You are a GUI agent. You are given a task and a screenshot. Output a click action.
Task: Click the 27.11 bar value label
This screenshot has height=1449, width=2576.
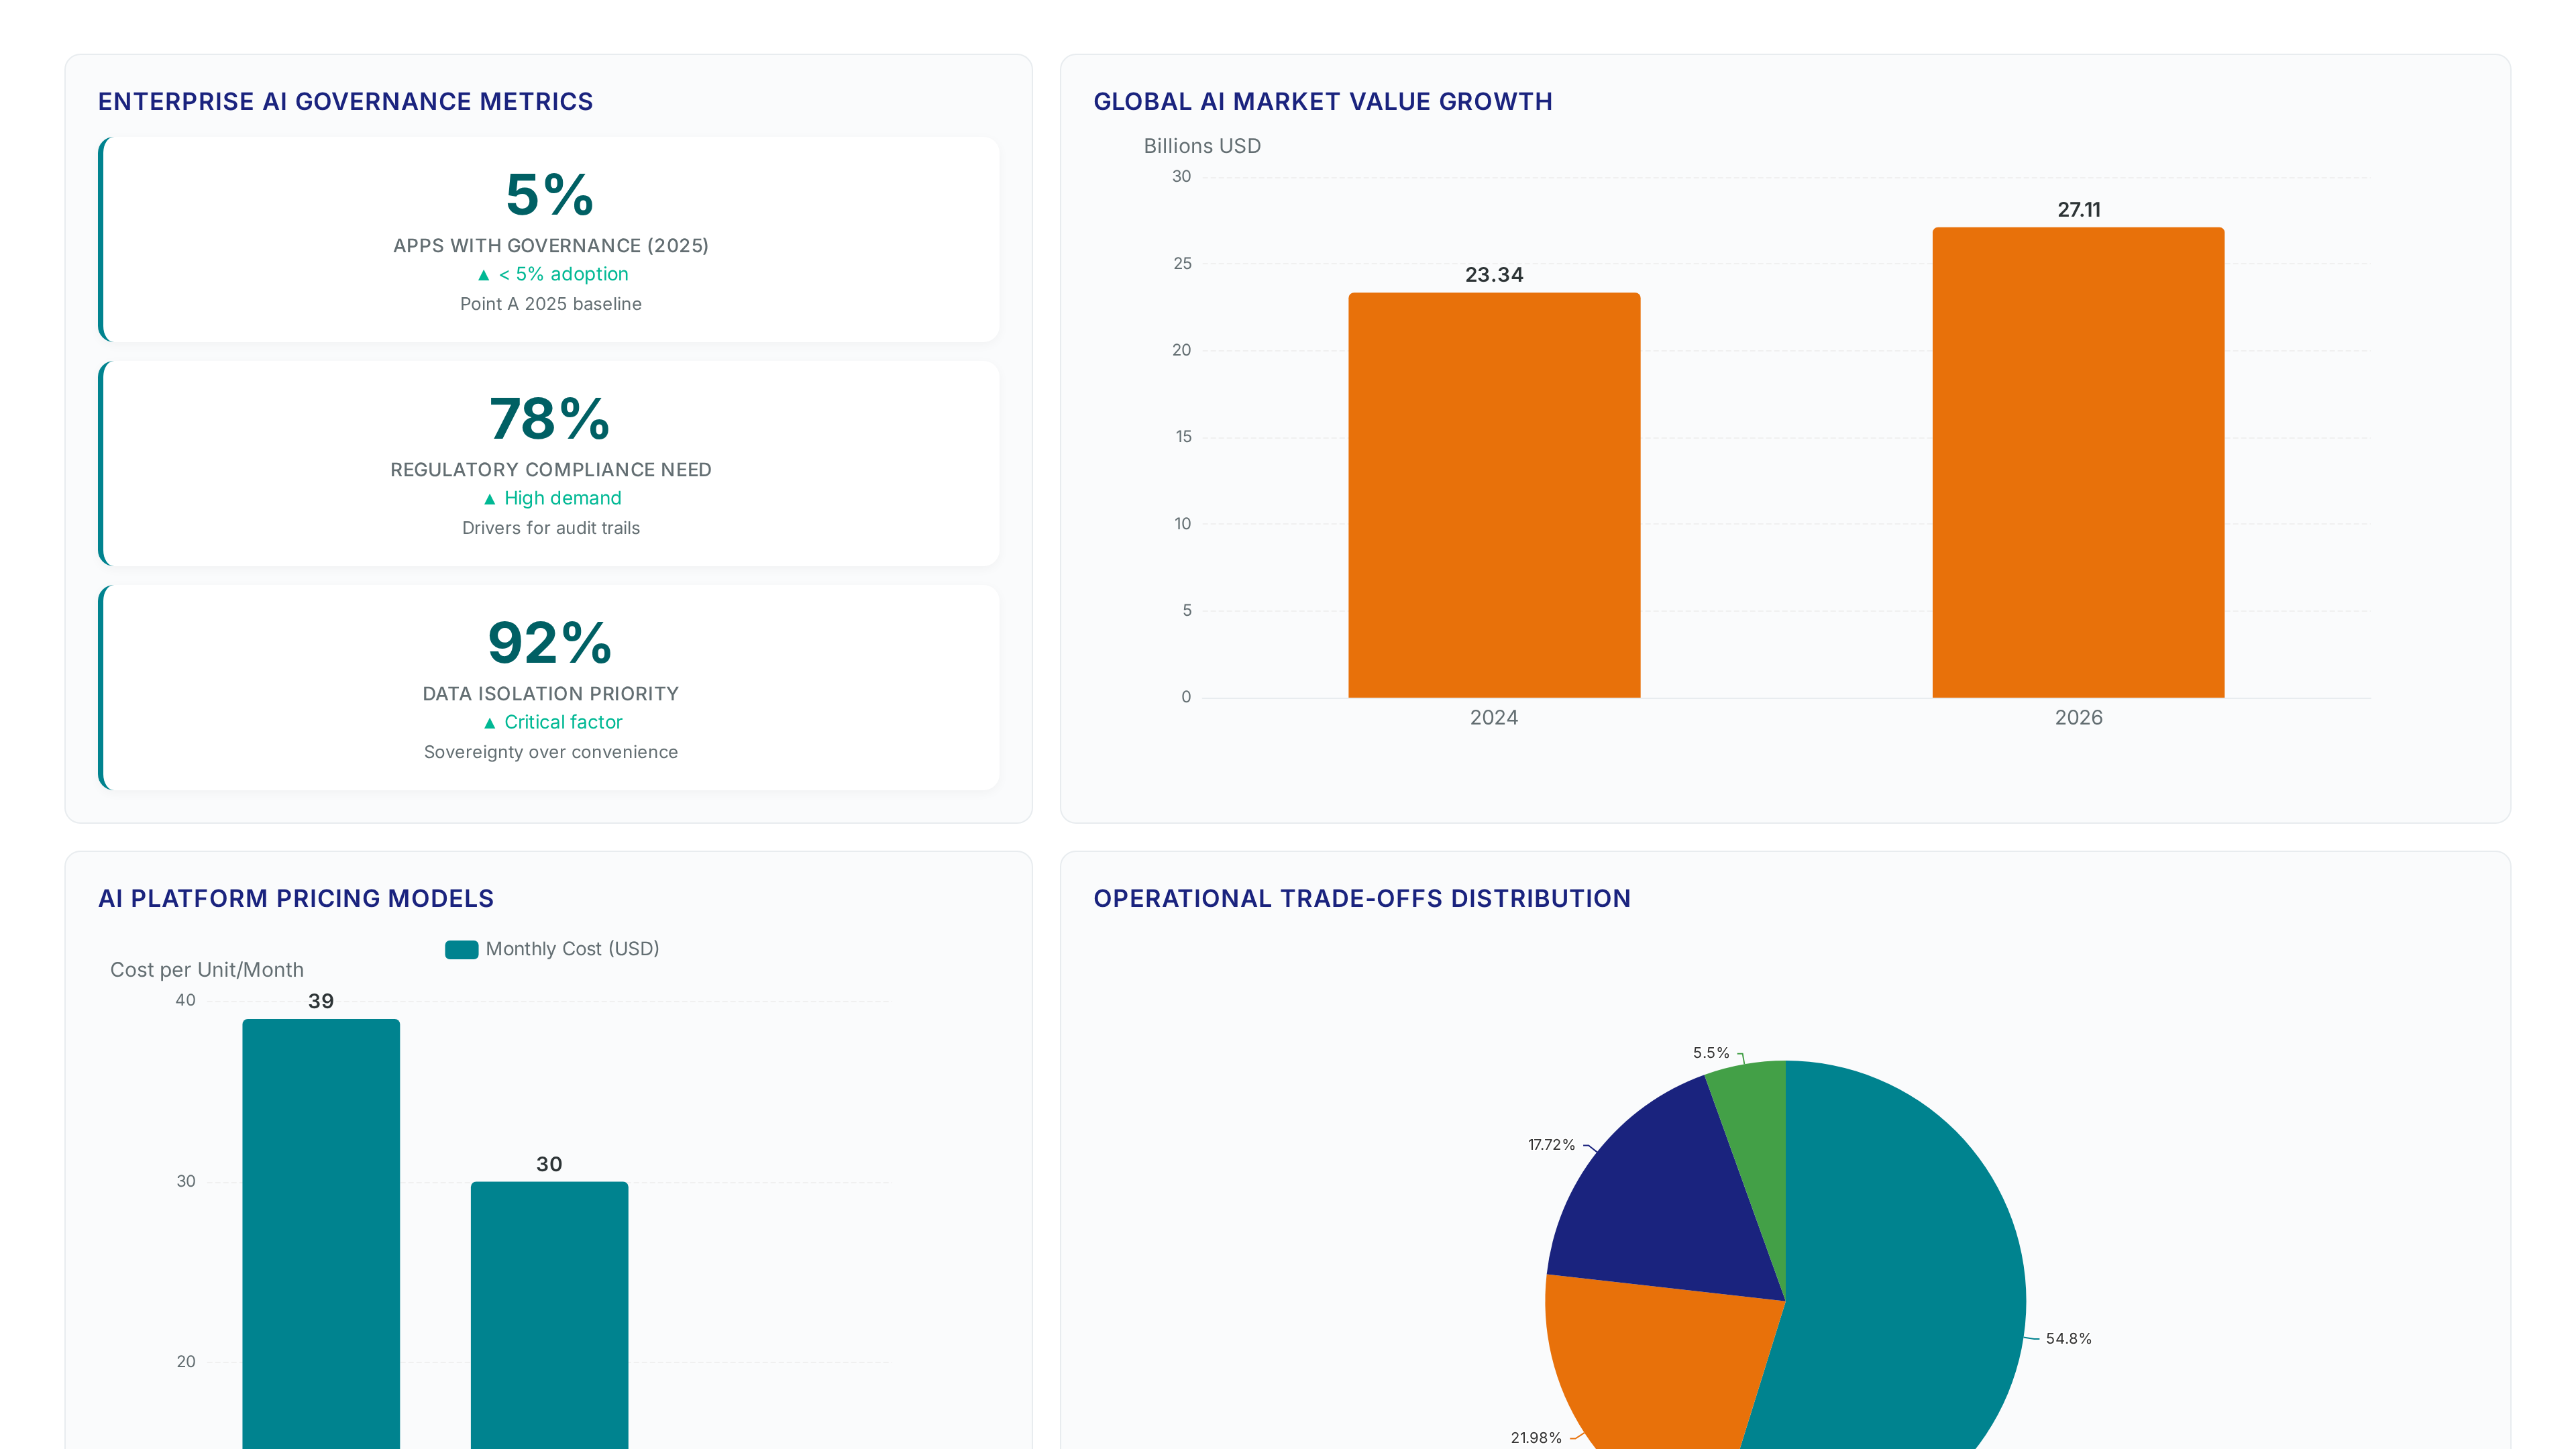2079,210
